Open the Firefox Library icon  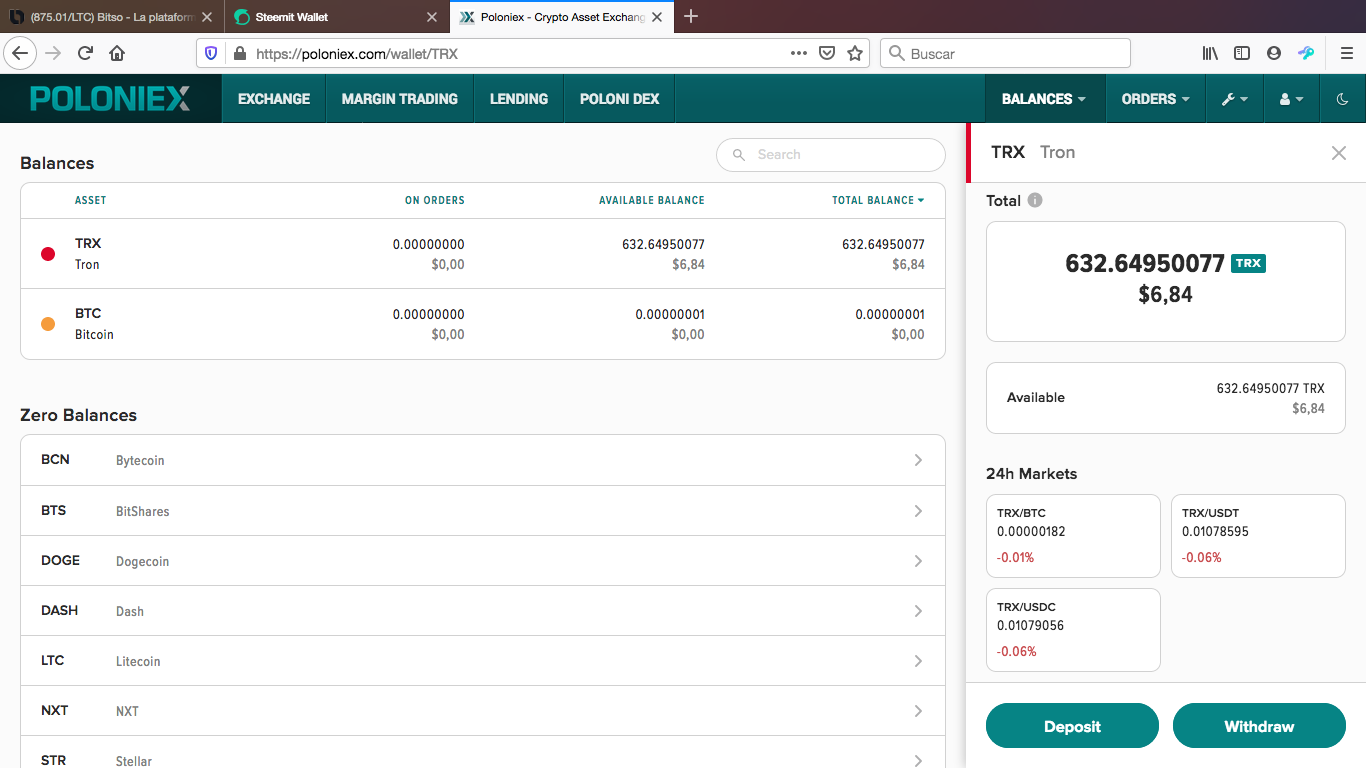pos(1210,53)
